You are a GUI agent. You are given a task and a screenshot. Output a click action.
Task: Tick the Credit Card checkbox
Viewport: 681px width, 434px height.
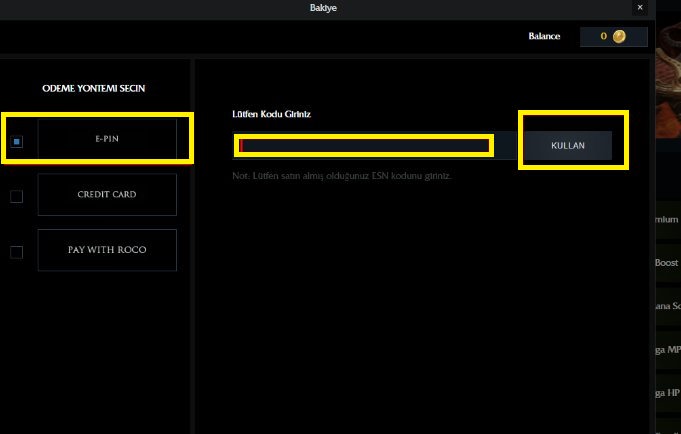17,196
